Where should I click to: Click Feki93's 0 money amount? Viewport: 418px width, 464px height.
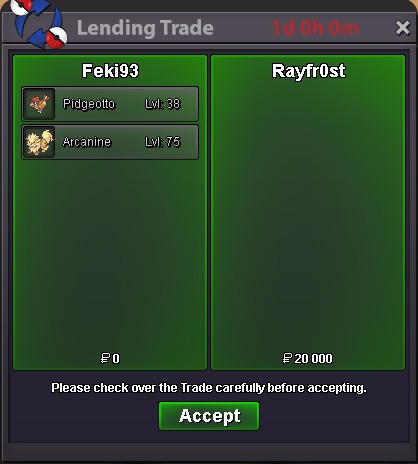click(x=110, y=359)
